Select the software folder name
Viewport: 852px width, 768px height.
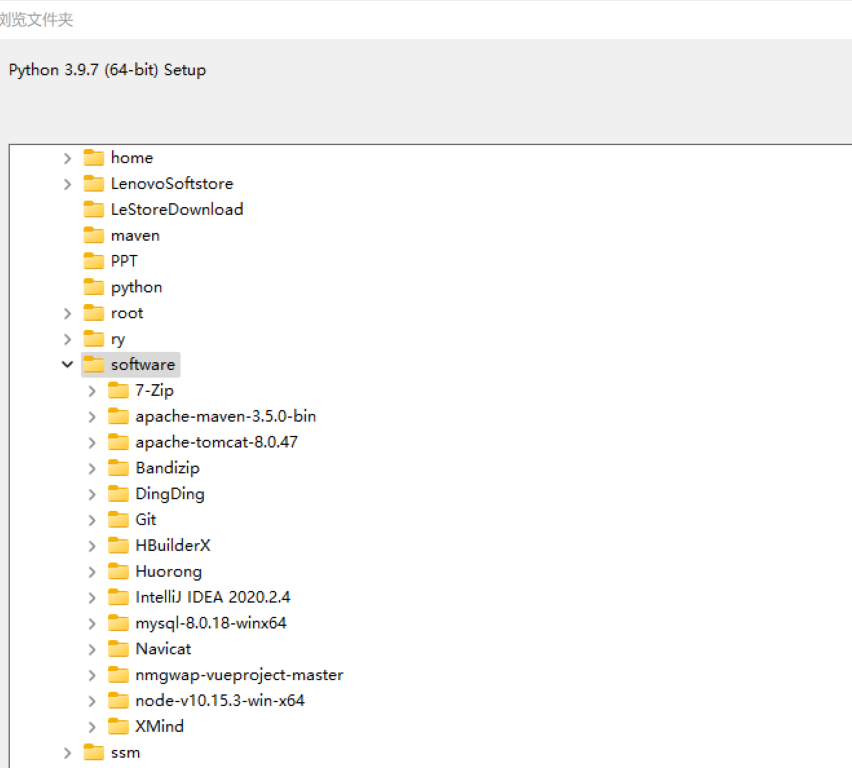(143, 365)
